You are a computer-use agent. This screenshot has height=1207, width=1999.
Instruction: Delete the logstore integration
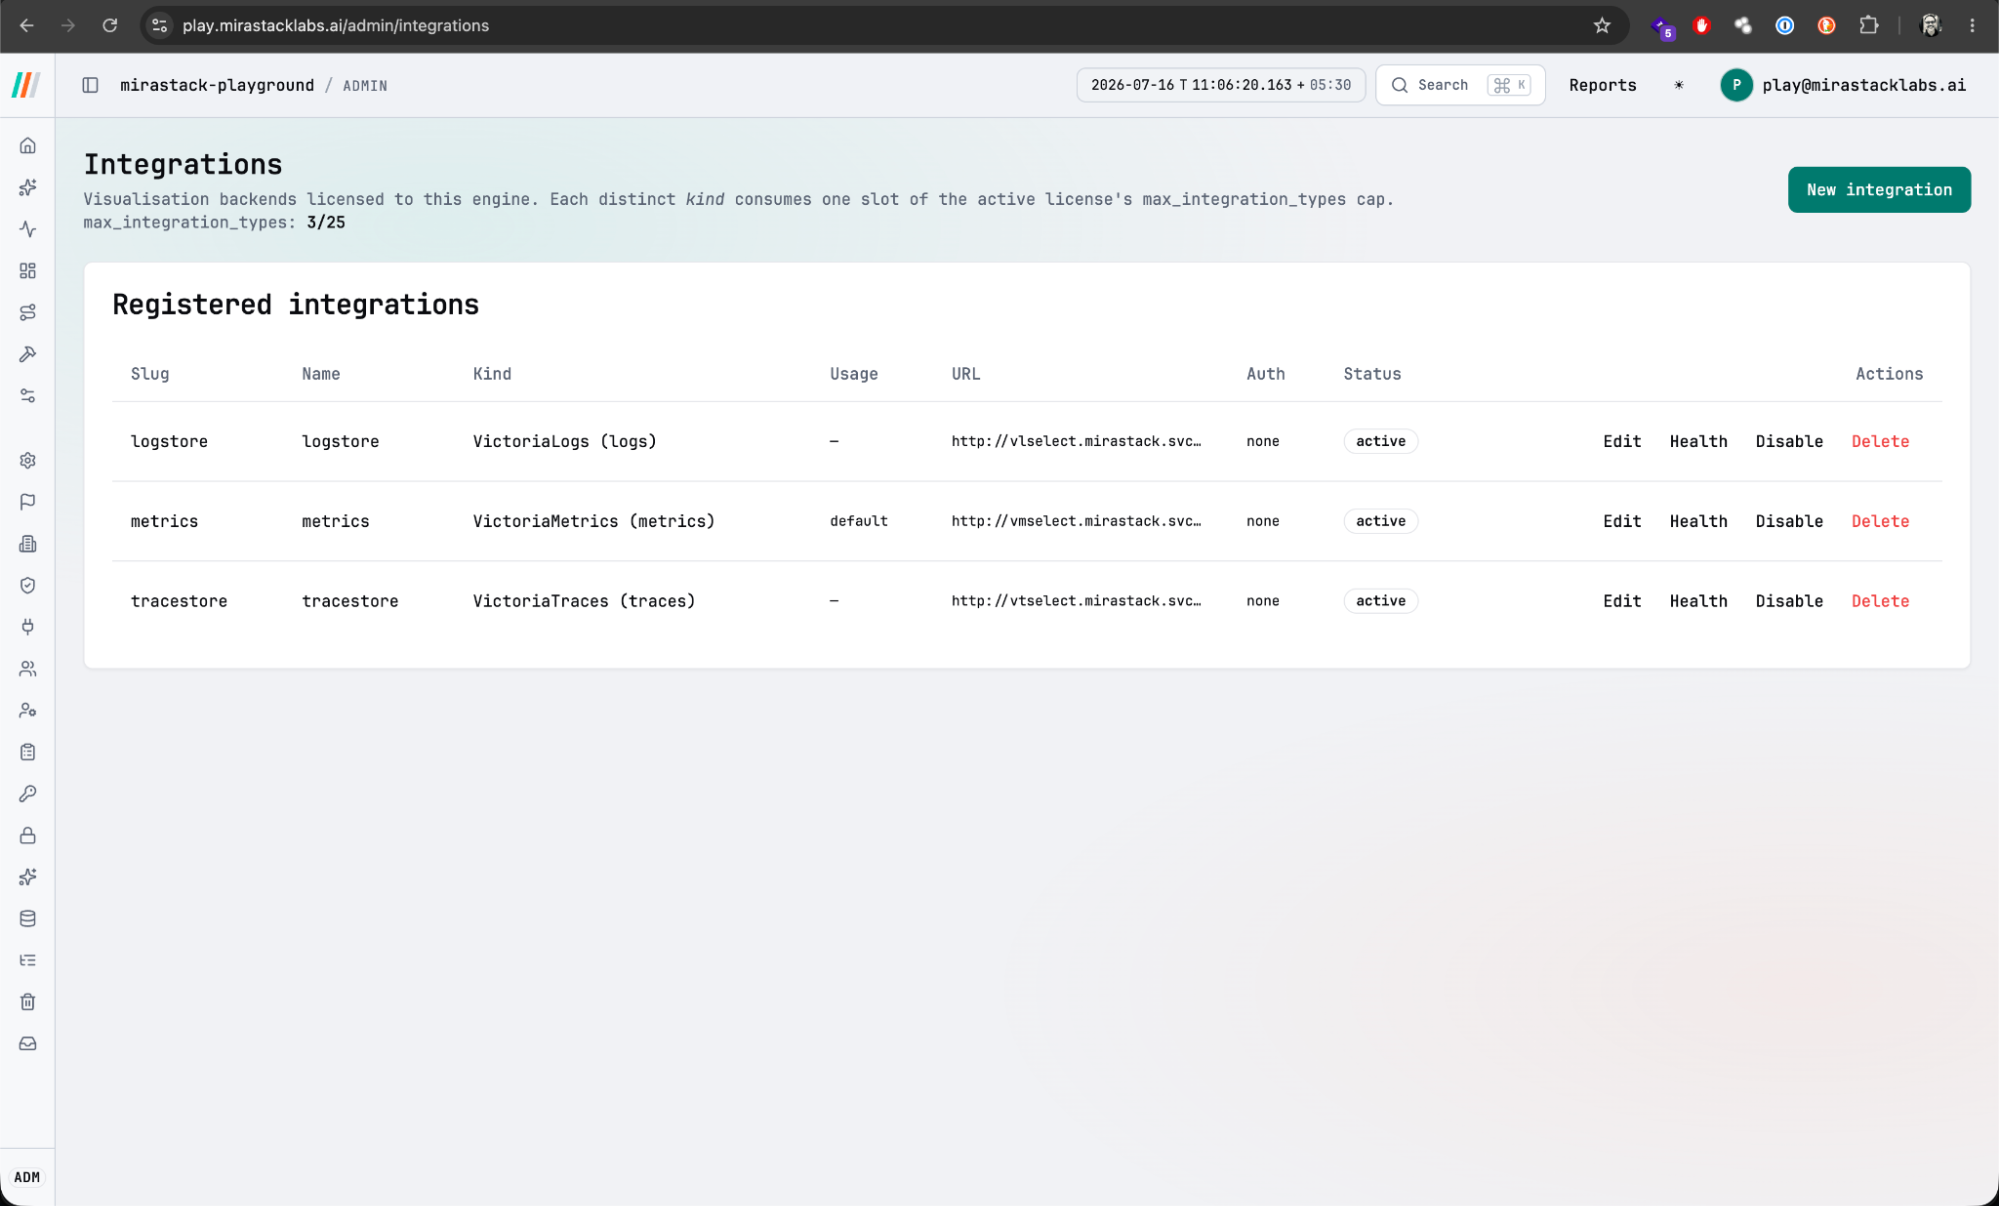[x=1879, y=441]
